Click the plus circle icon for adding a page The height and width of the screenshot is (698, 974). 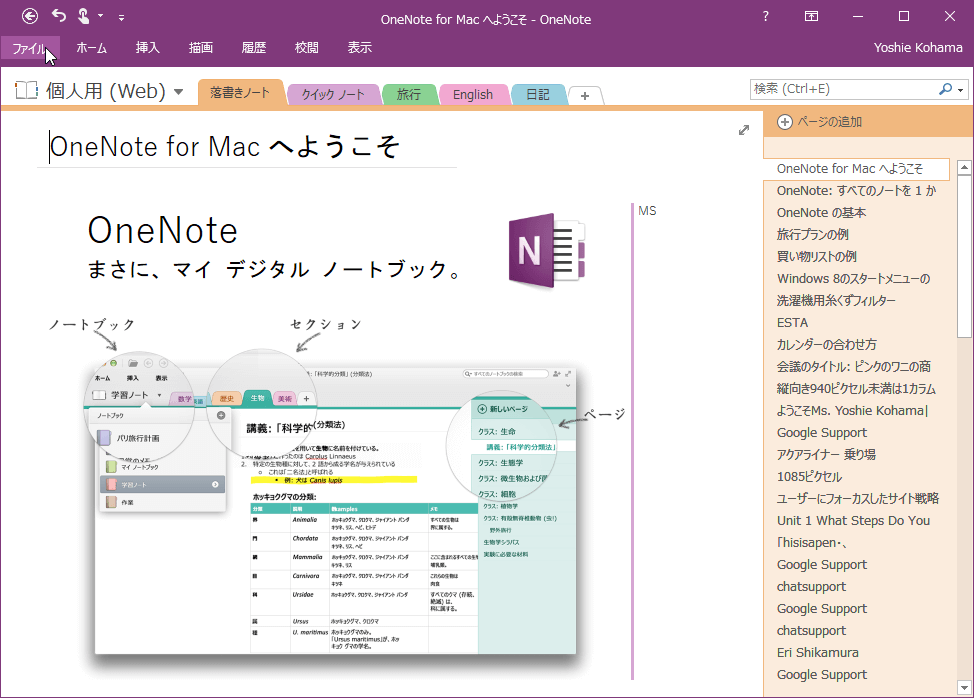point(785,122)
